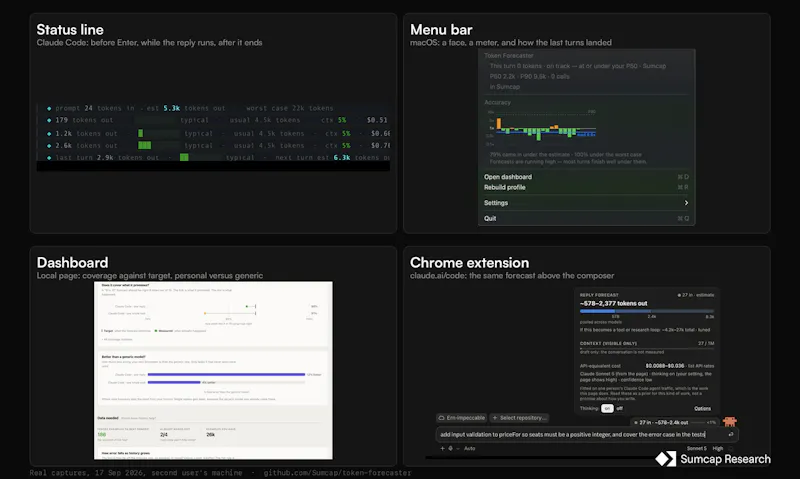Choose Quit in the menu bar popup

(x=586, y=218)
